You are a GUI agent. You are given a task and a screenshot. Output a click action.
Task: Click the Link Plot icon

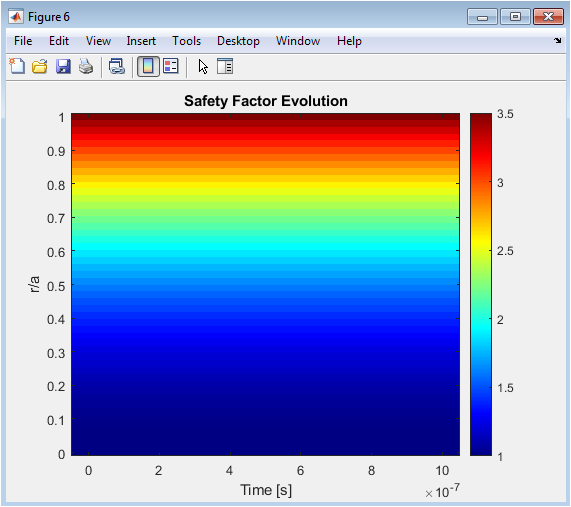[x=117, y=67]
